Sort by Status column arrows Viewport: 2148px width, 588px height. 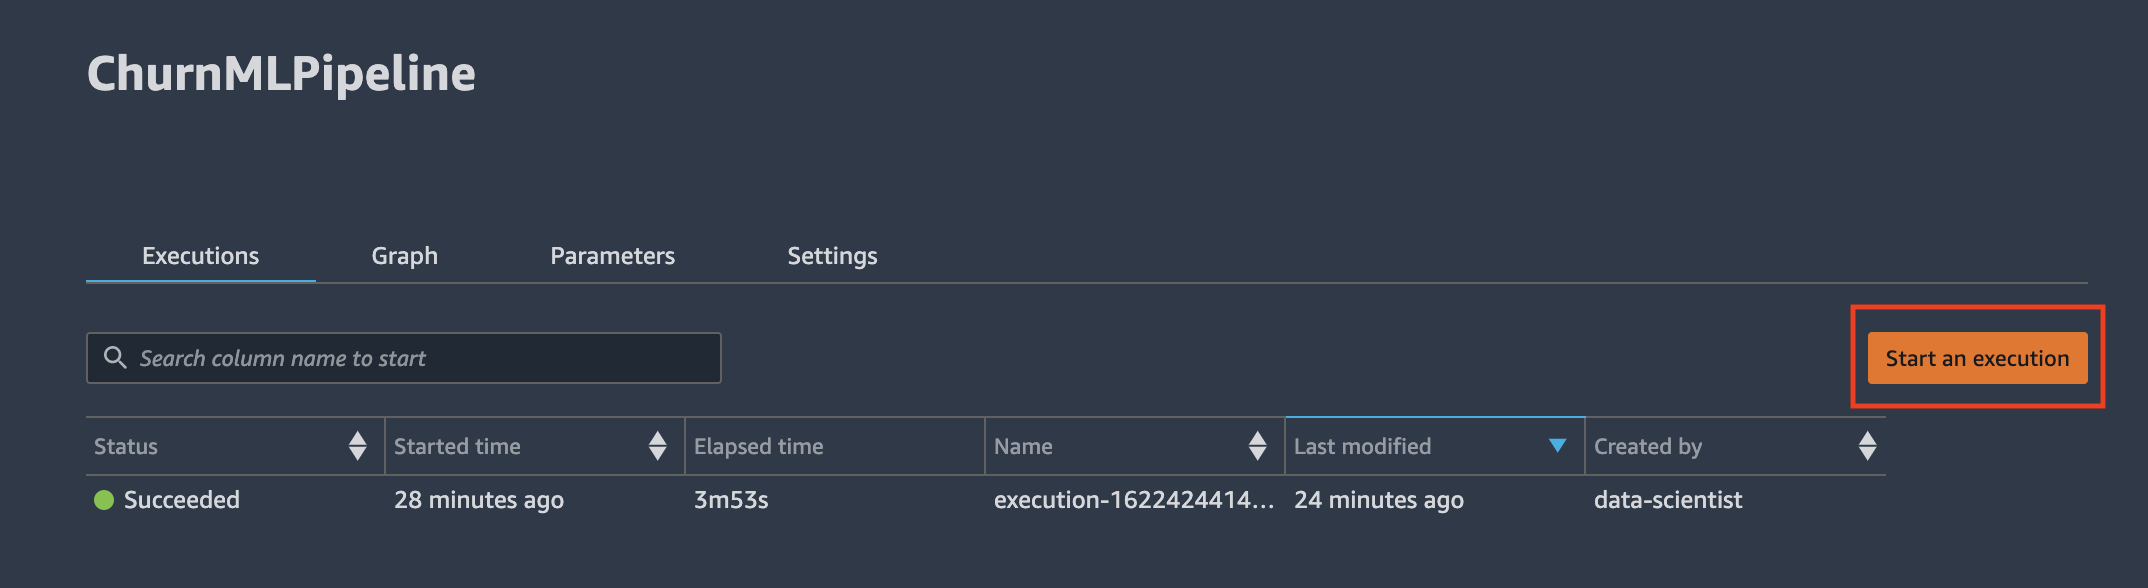coord(357,446)
